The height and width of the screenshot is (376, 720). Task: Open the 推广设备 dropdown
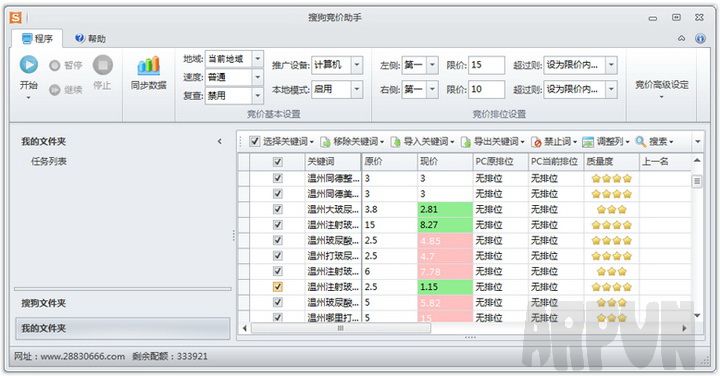[x=357, y=65]
